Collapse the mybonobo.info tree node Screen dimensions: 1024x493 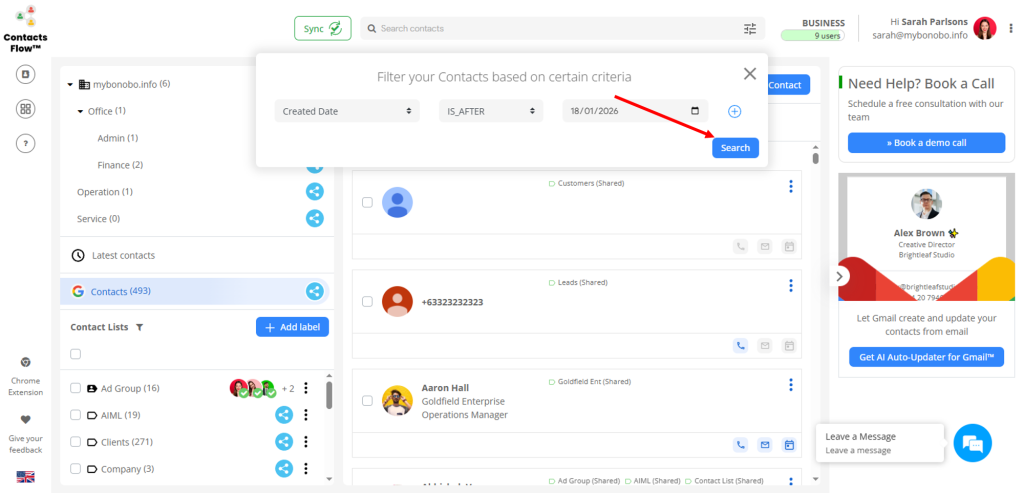point(70,85)
